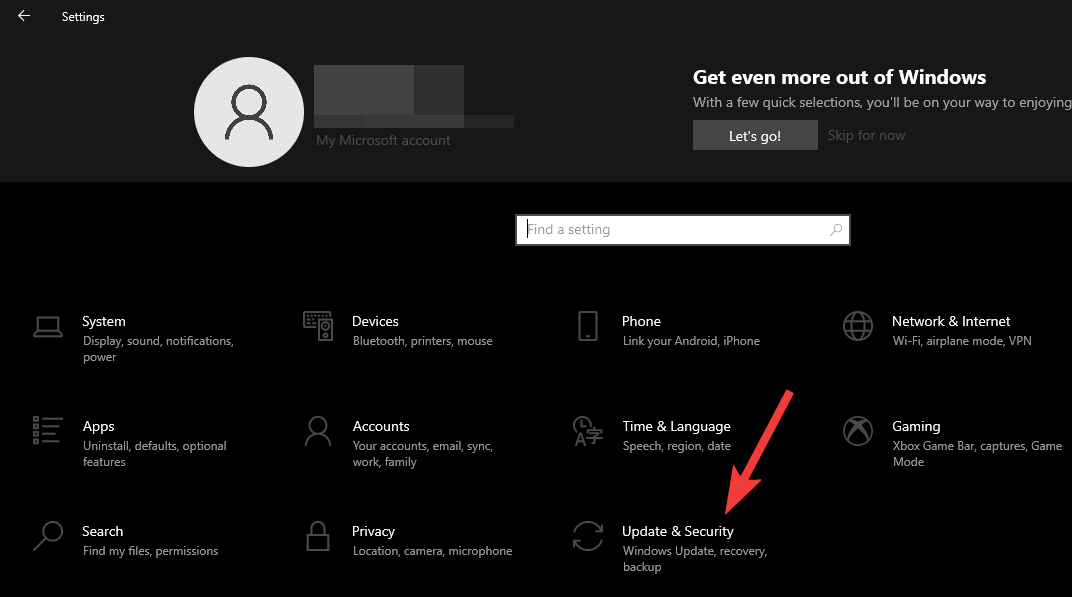This screenshot has width=1072, height=597.
Task: Open Accounts settings via person icon
Action: [x=318, y=431]
